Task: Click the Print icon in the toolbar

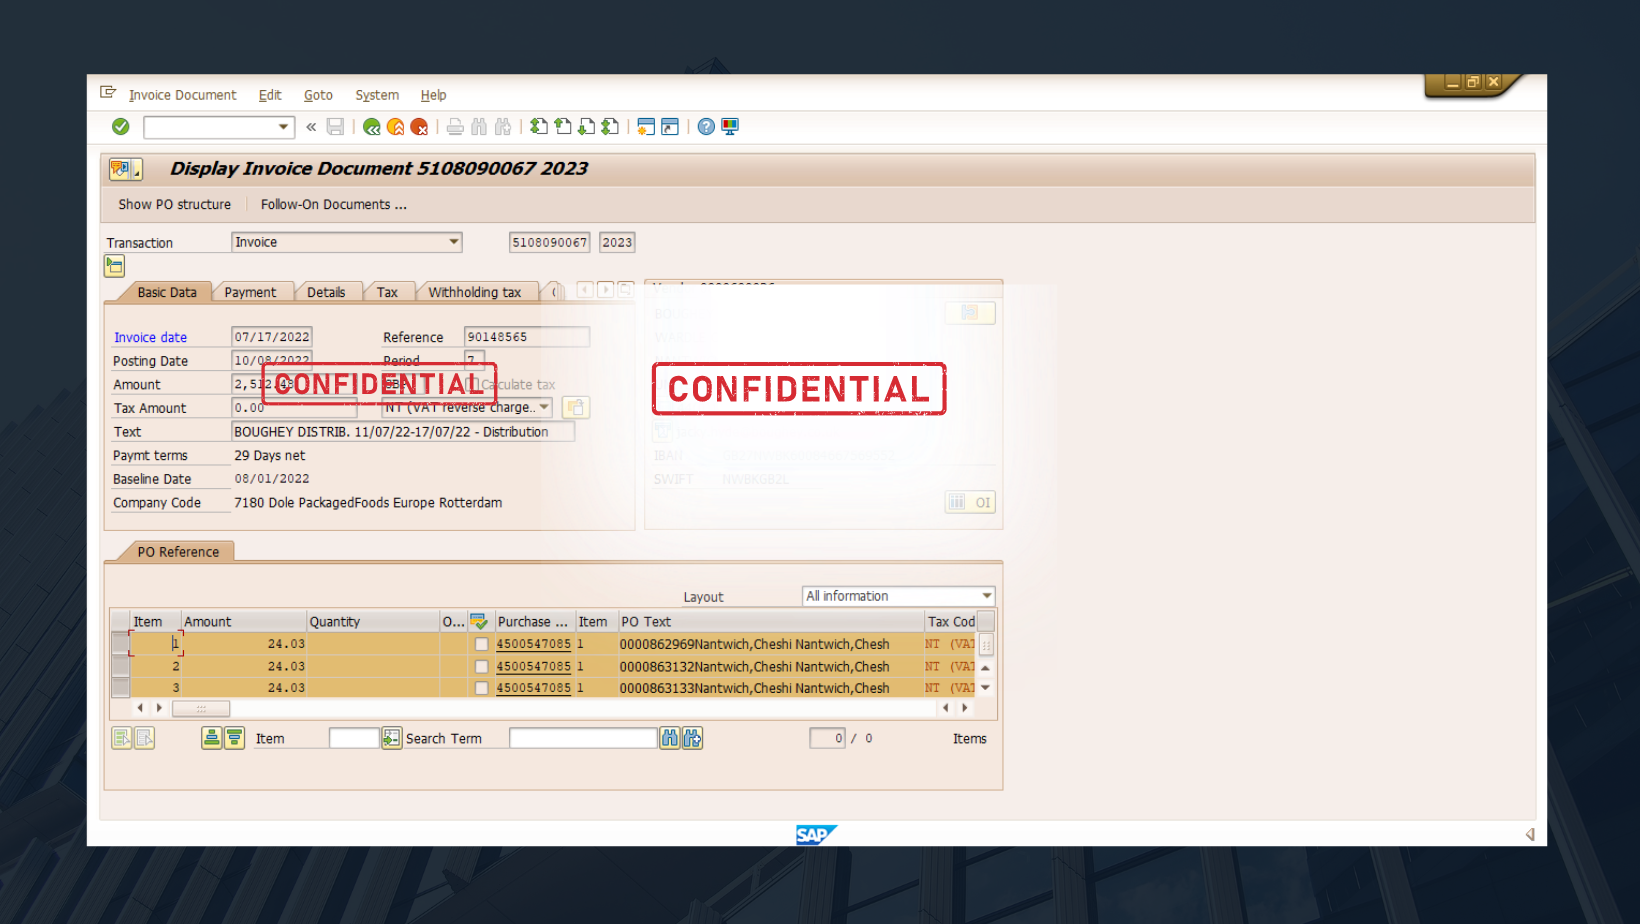Action: point(455,127)
